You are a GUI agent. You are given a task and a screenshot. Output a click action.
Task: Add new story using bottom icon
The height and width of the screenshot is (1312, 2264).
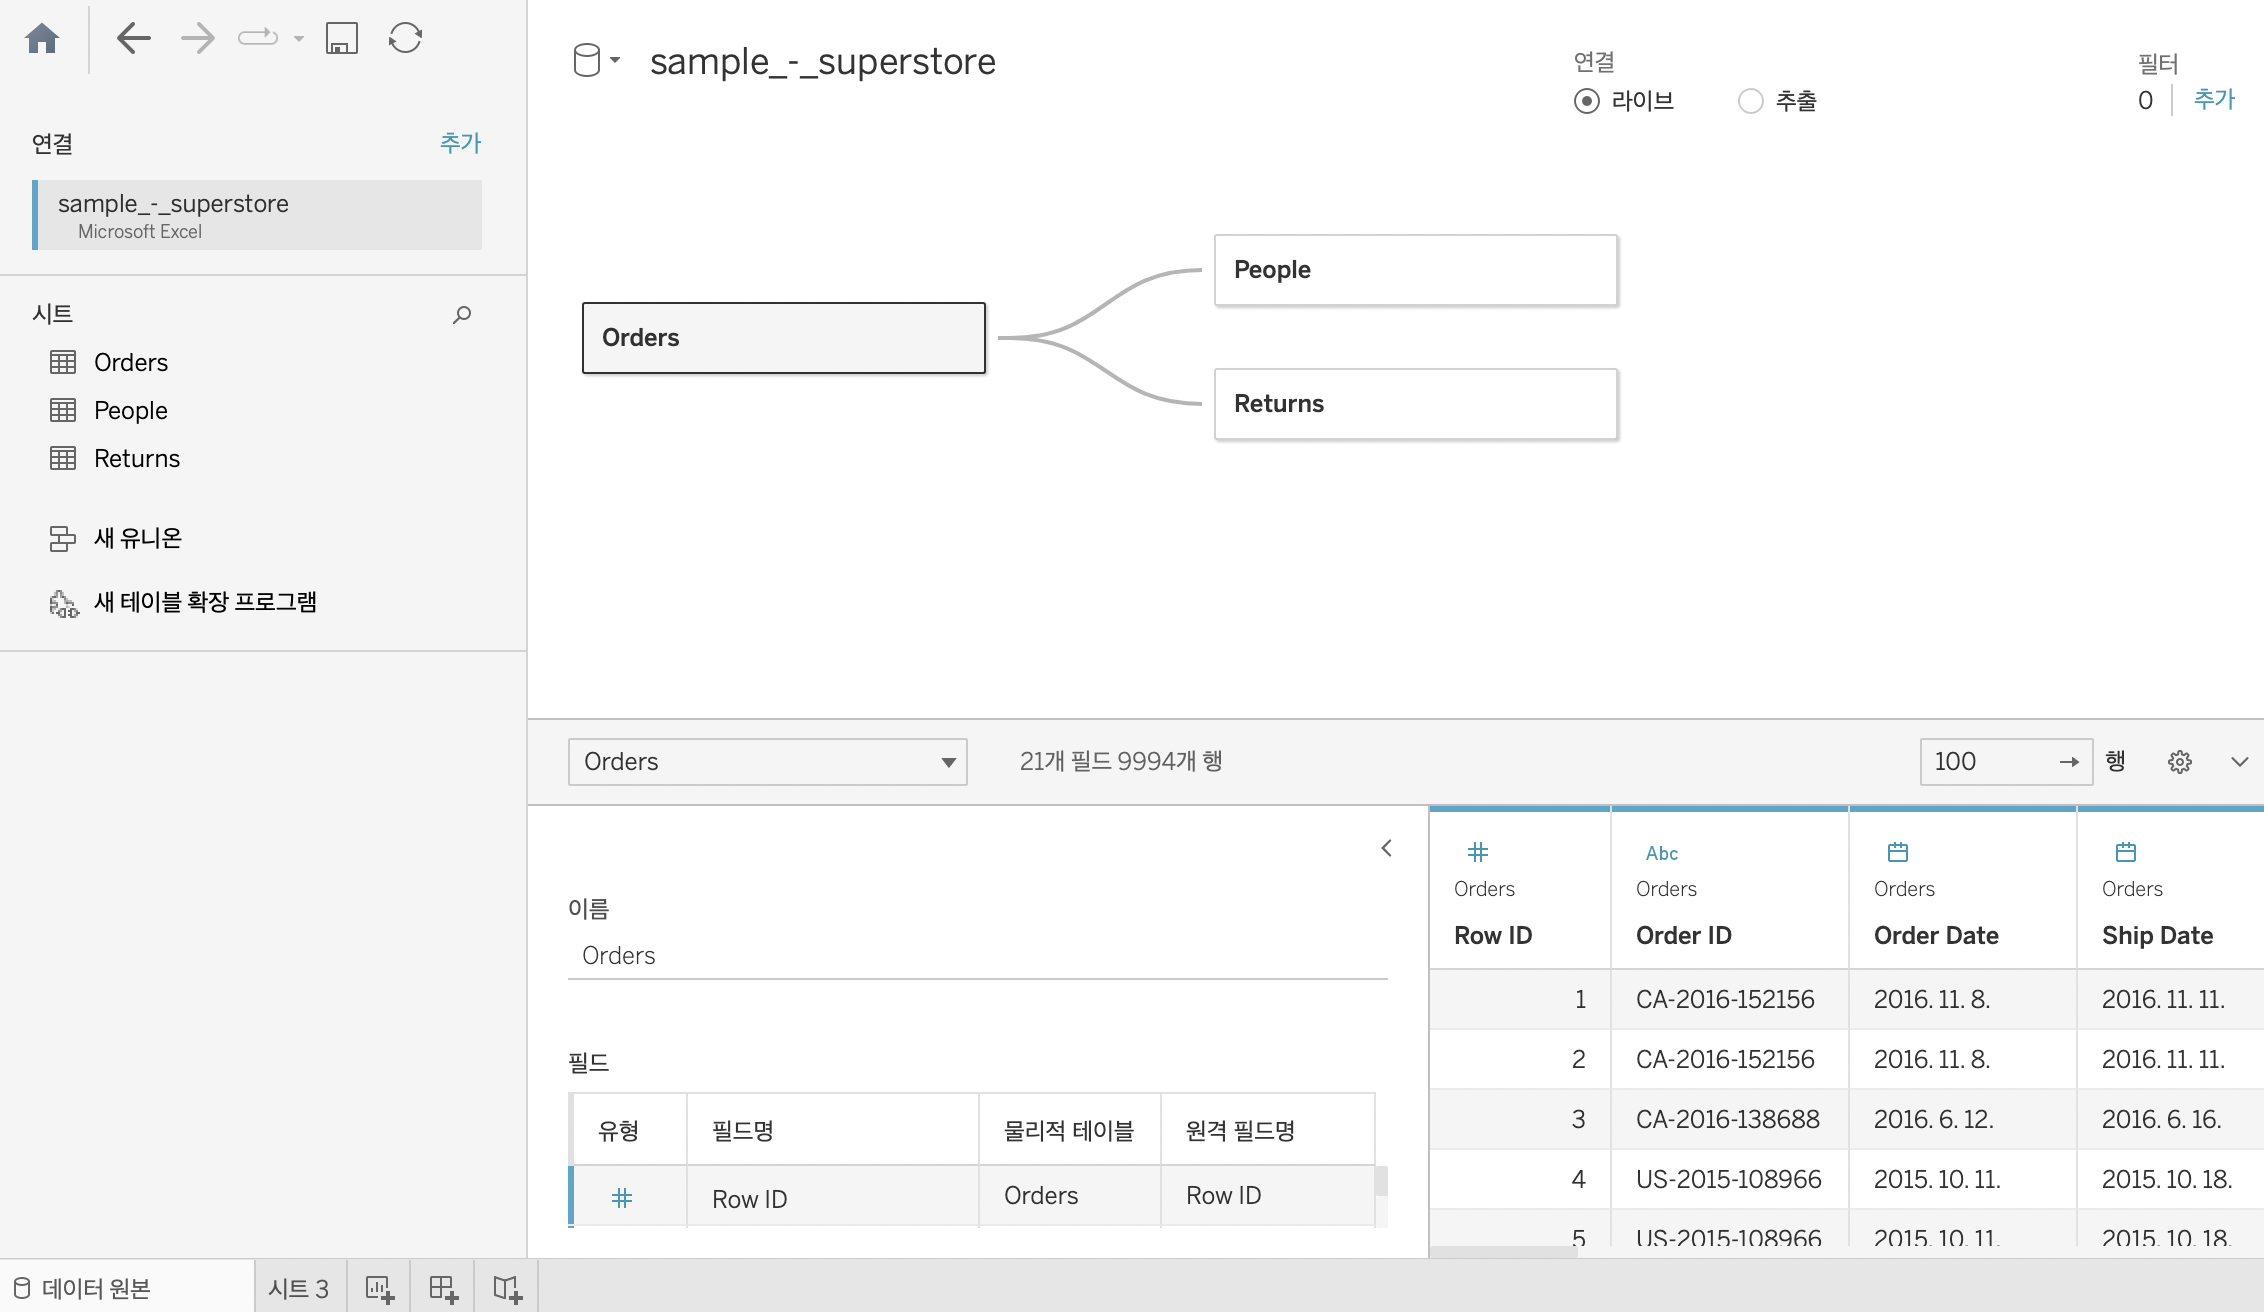pyautogui.click(x=507, y=1288)
